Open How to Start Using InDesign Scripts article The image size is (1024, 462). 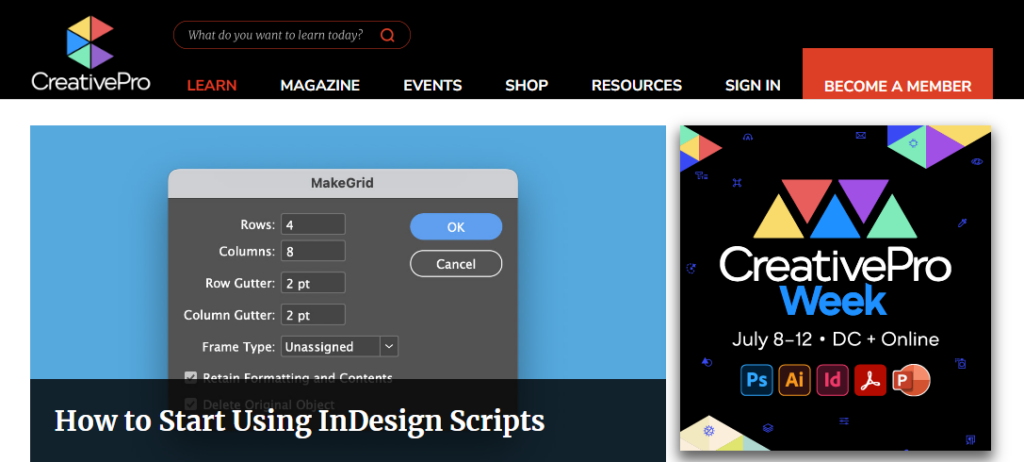(x=299, y=420)
